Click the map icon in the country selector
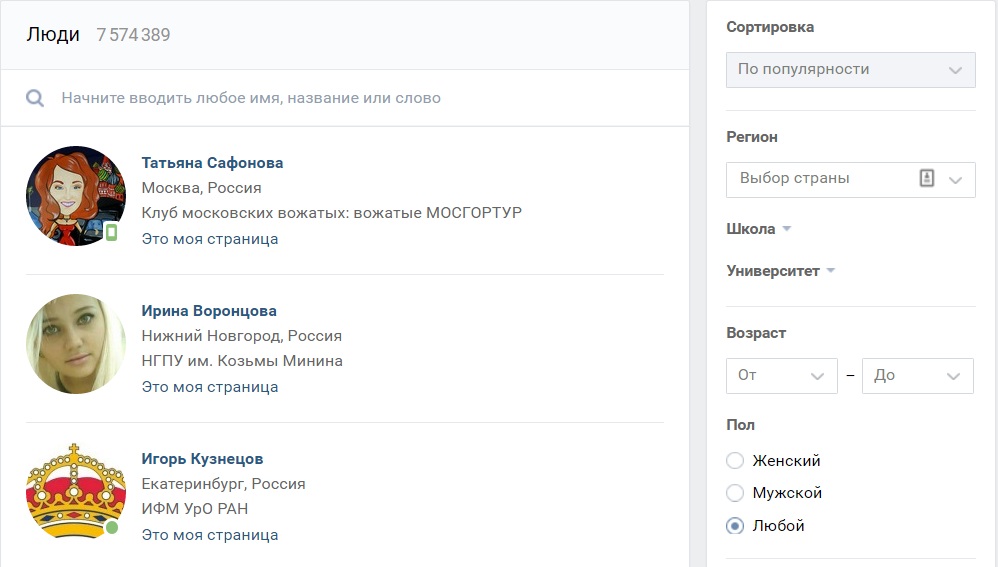The height and width of the screenshot is (567, 998). point(927,178)
